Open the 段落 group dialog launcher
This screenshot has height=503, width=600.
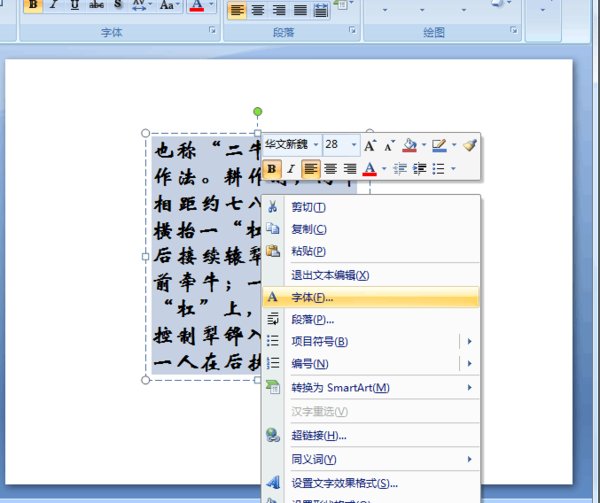[x=352, y=30]
